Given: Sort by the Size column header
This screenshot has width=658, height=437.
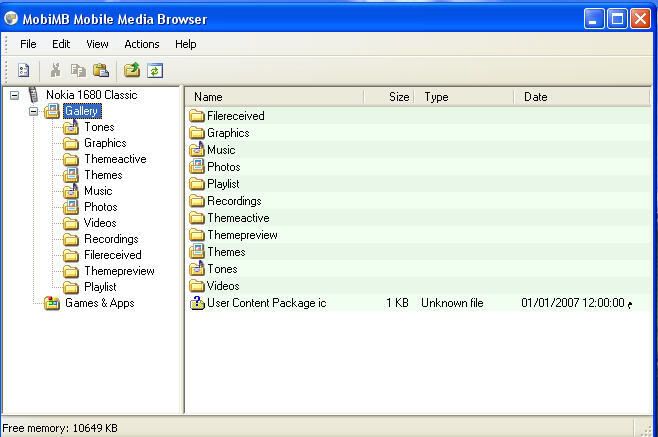Looking at the screenshot, I should 389,97.
